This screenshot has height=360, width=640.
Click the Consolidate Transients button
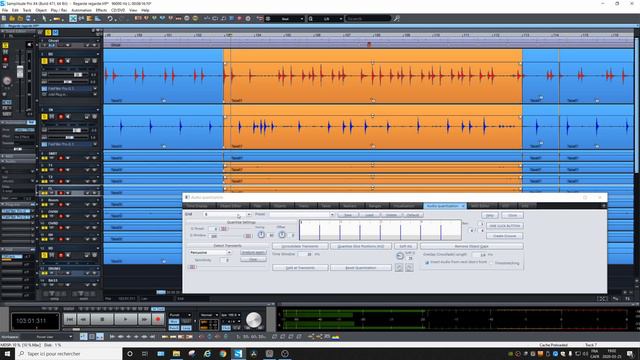click(x=300, y=246)
